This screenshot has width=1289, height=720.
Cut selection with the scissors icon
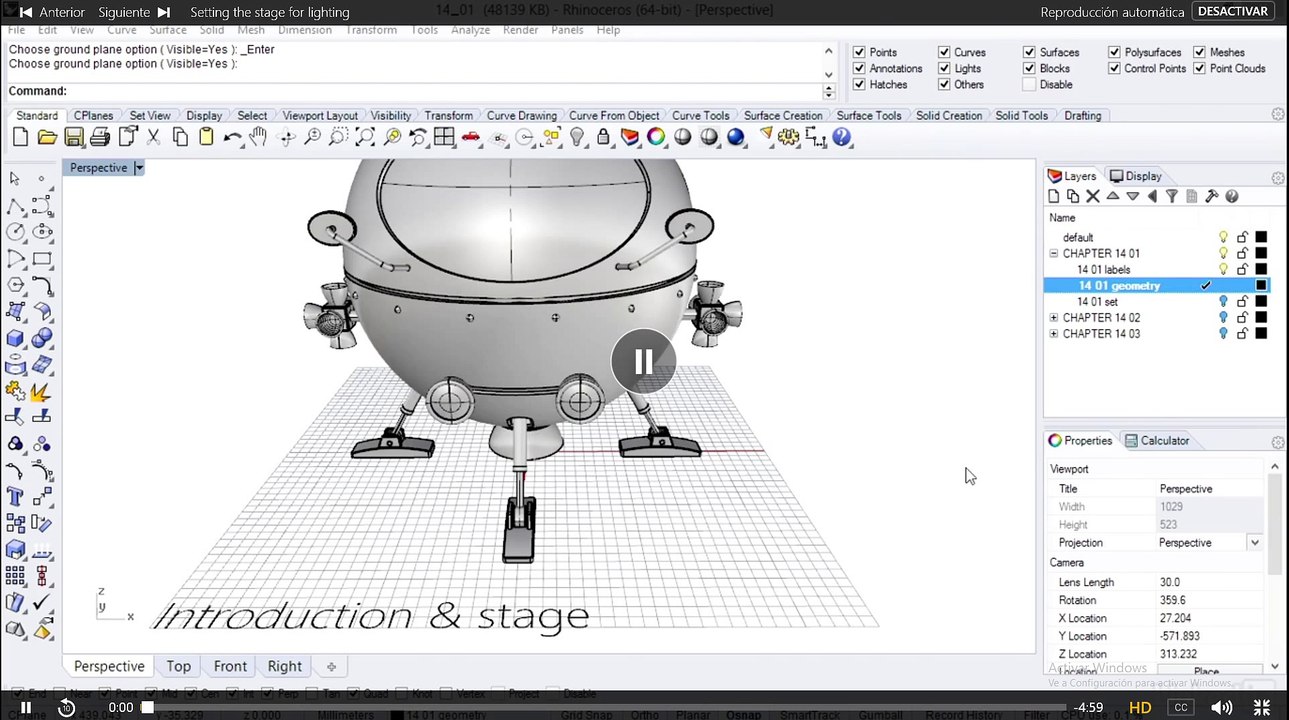point(154,137)
